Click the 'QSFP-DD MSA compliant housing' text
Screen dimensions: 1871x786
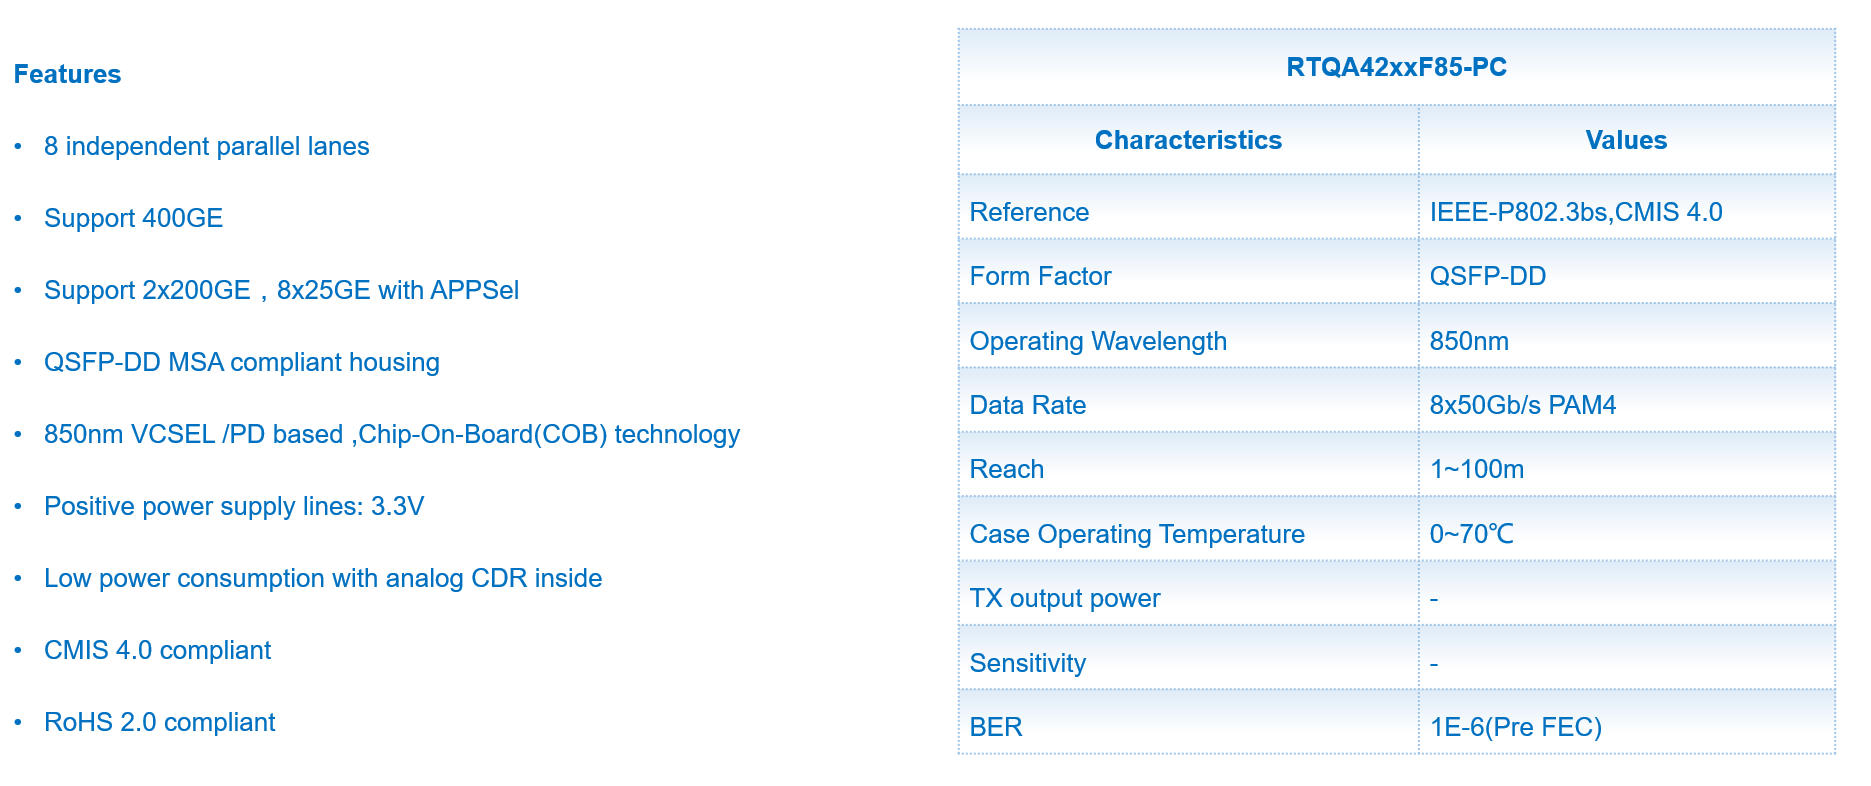tap(241, 362)
